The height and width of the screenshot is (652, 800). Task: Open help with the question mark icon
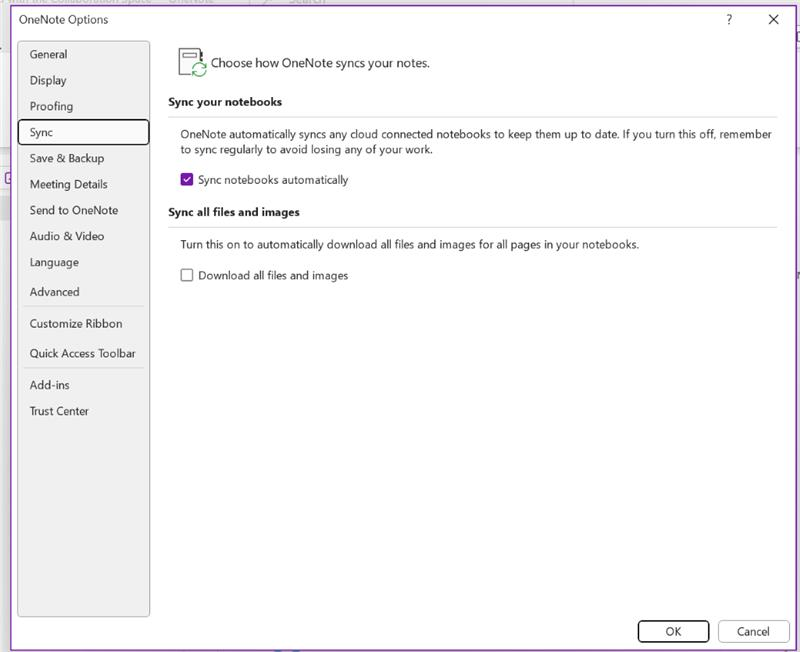click(x=729, y=20)
